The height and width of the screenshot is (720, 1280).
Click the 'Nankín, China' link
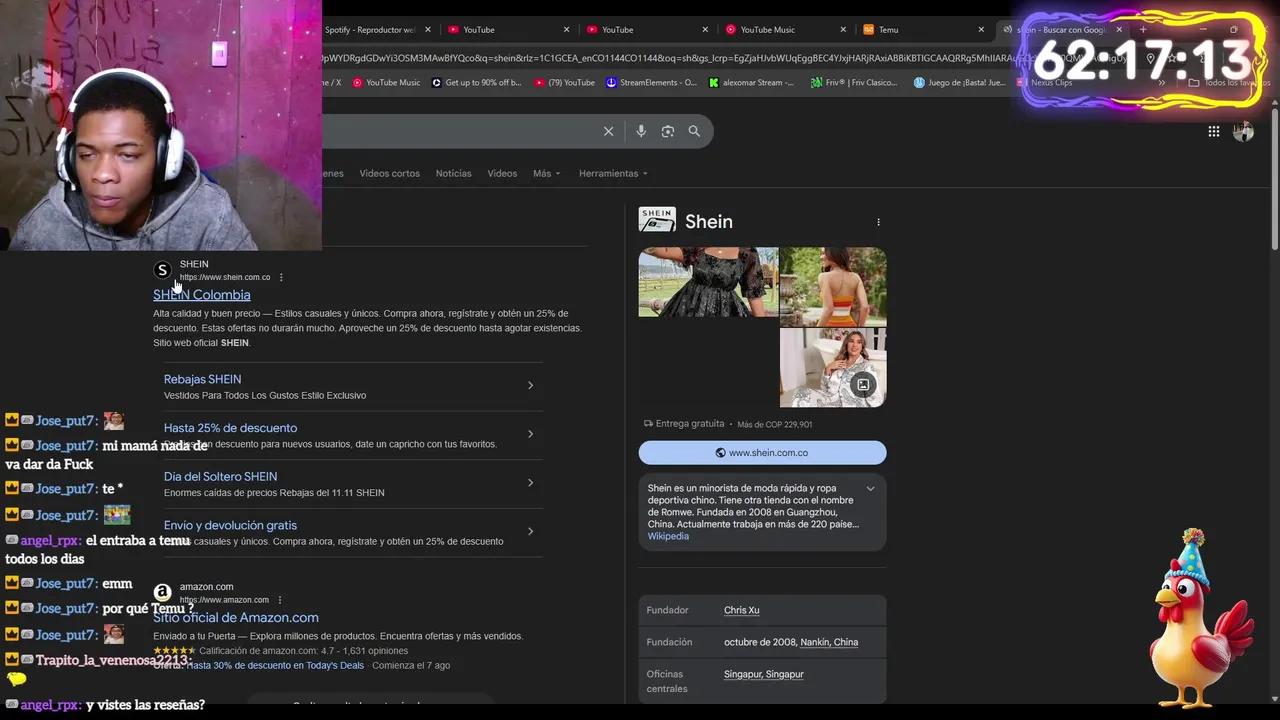pos(829,642)
